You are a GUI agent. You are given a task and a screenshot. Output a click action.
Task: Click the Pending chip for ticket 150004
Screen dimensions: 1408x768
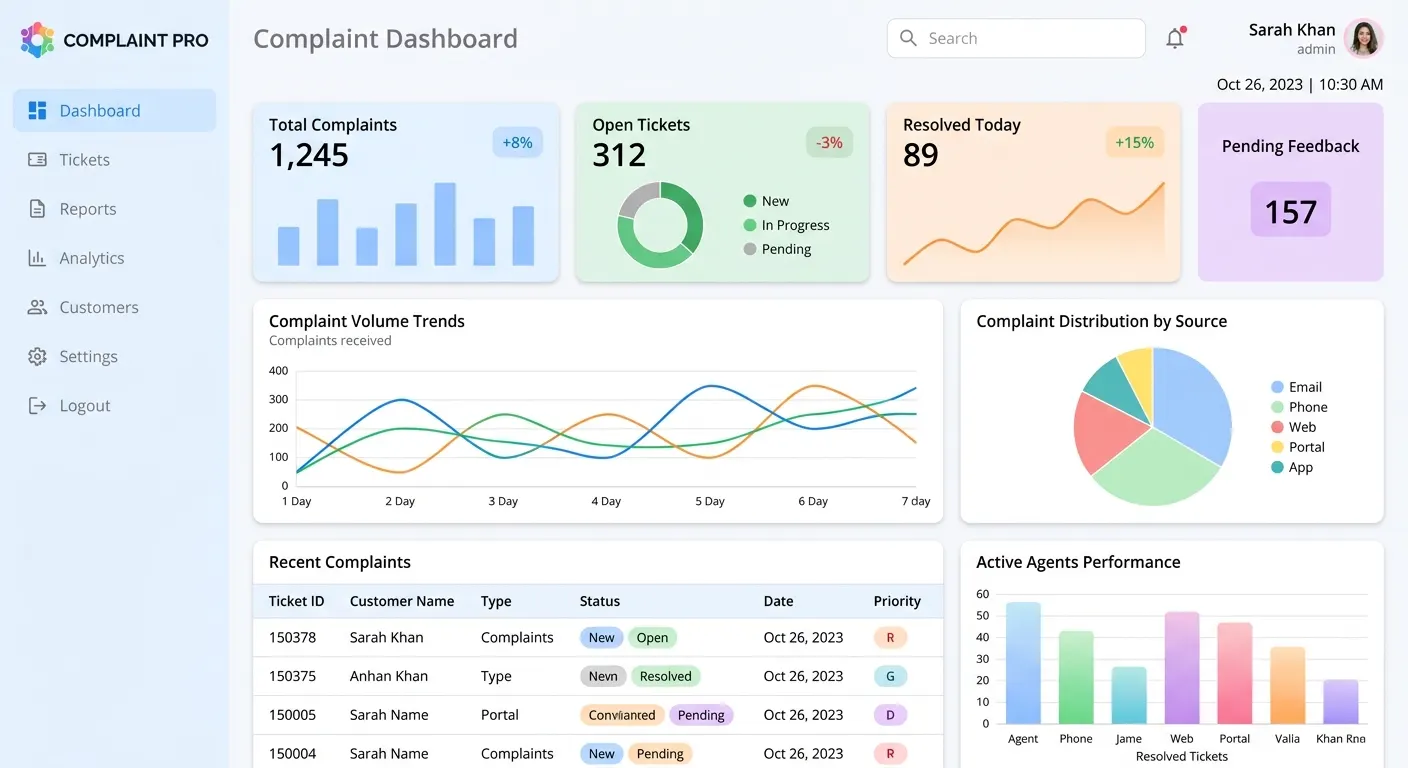tap(660, 754)
